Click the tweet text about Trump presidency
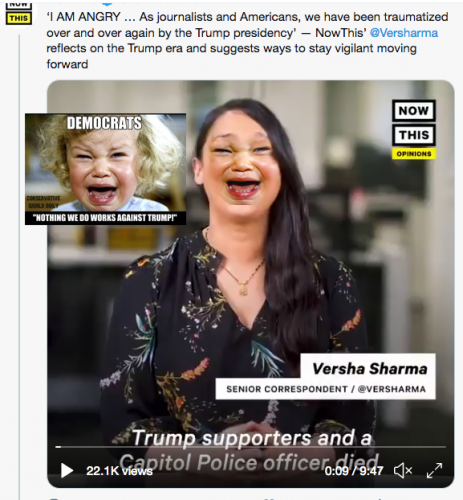463x500 pixels. [x=247, y=40]
